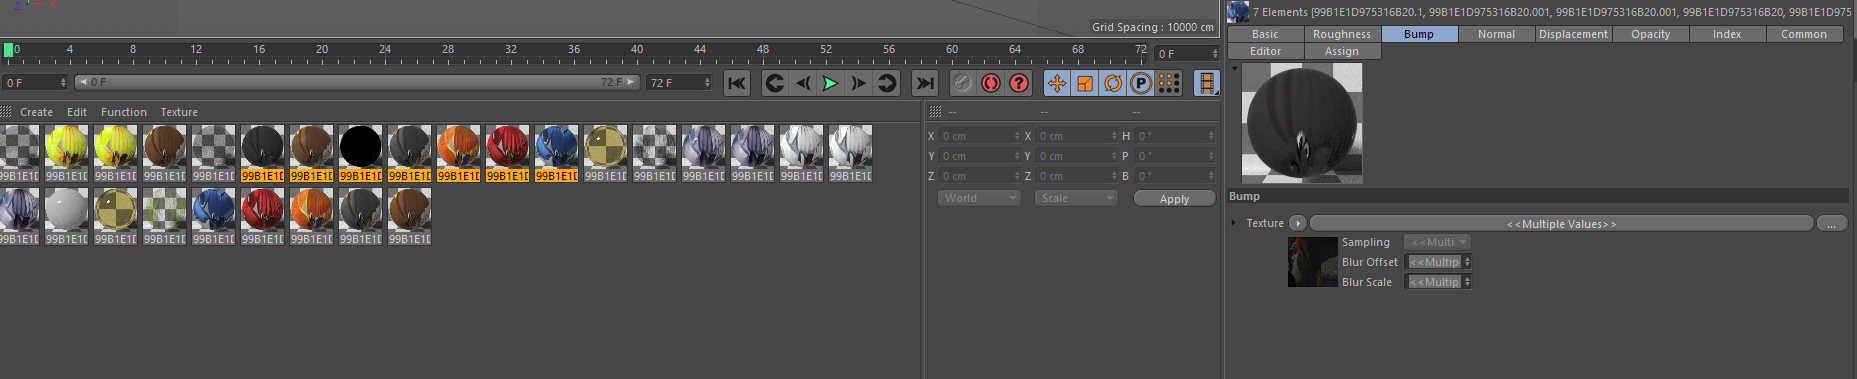Switch to the Normal tab
The image size is (1857, 379).
click(x=1496, y=34)
